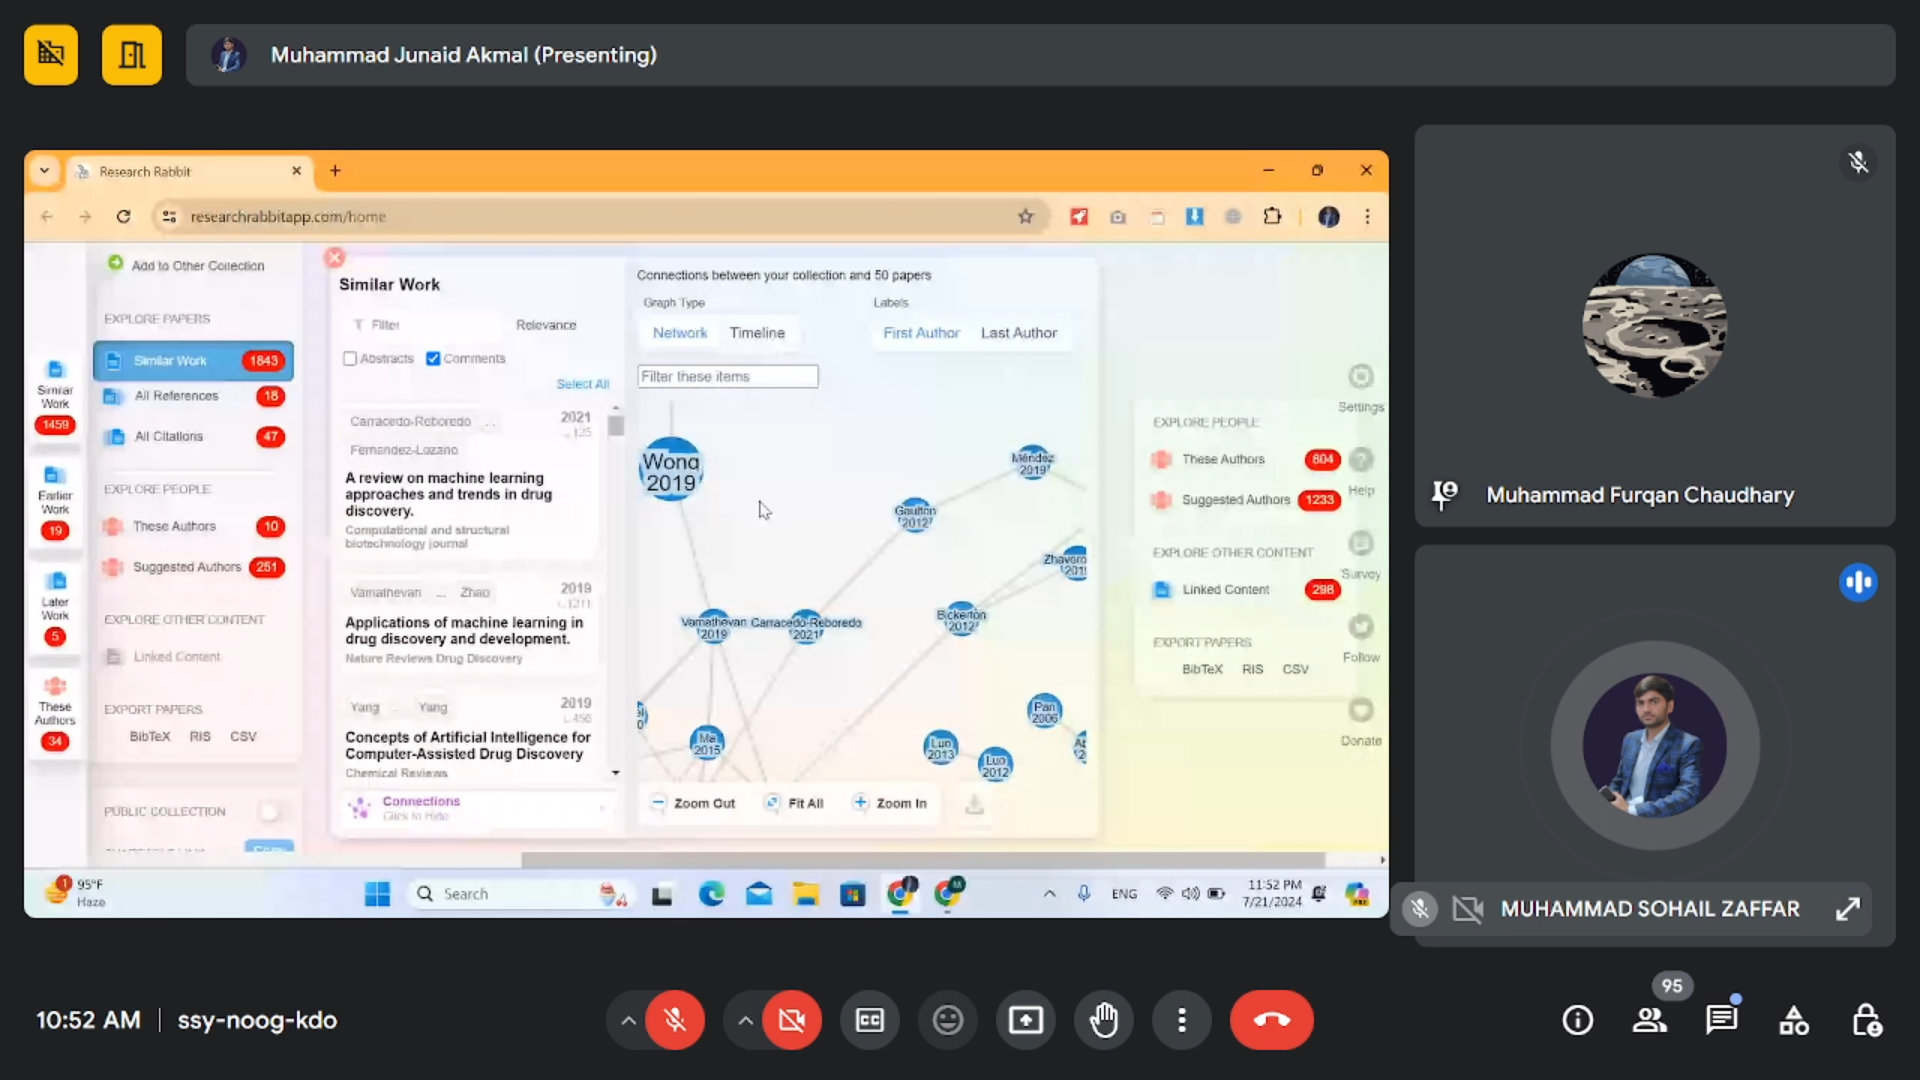The width and height of the screenshot is (1920, 1080).
Task: Turn on the camera in Meet
Action: pos(792,1020)
